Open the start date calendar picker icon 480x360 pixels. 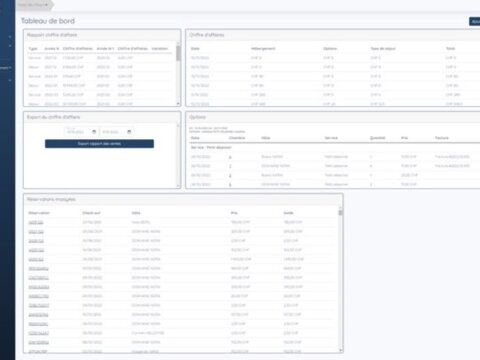tap(94, 132)
